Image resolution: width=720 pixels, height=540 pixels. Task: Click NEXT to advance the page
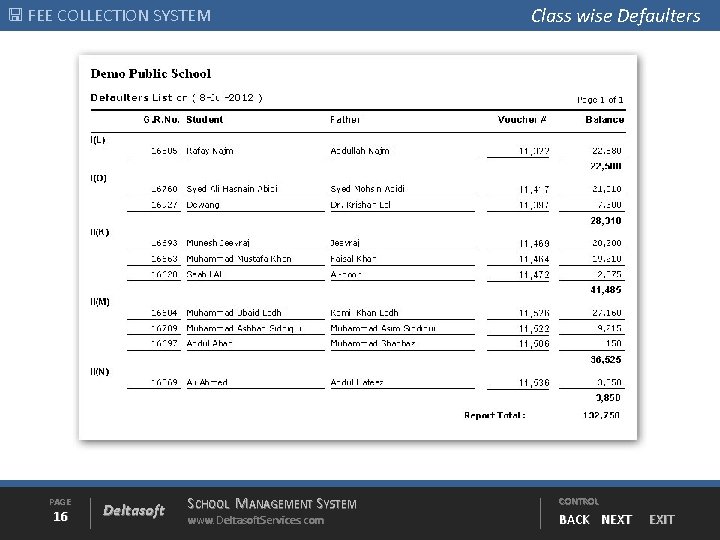pyautogui.click(x=616, y=519)
